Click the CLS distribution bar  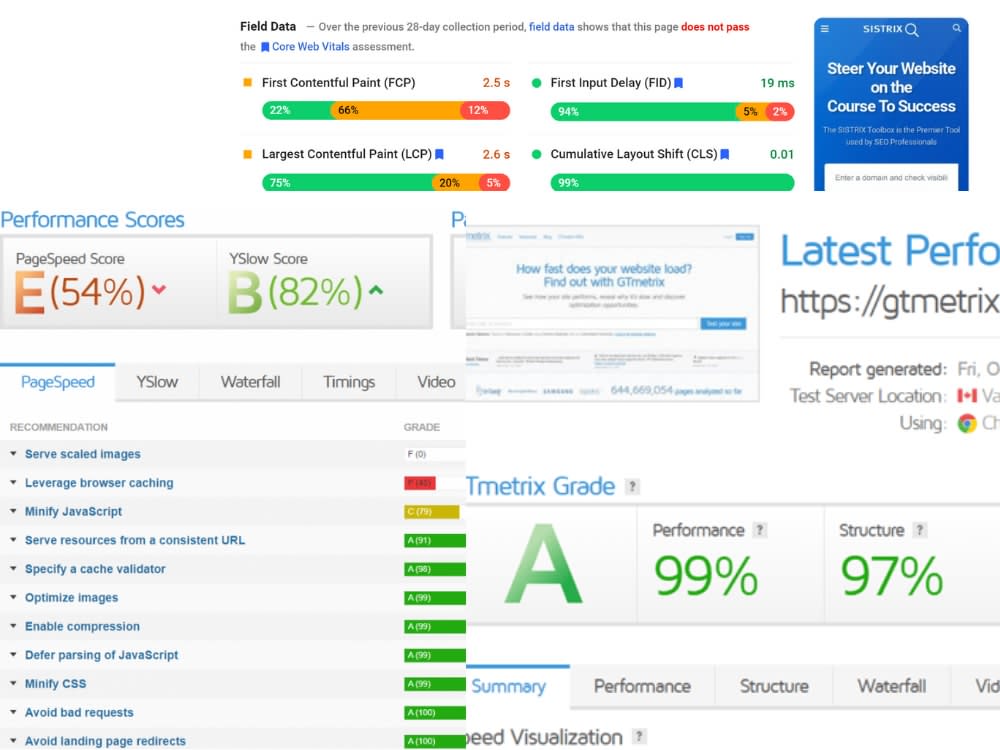(x=672, y=182)
